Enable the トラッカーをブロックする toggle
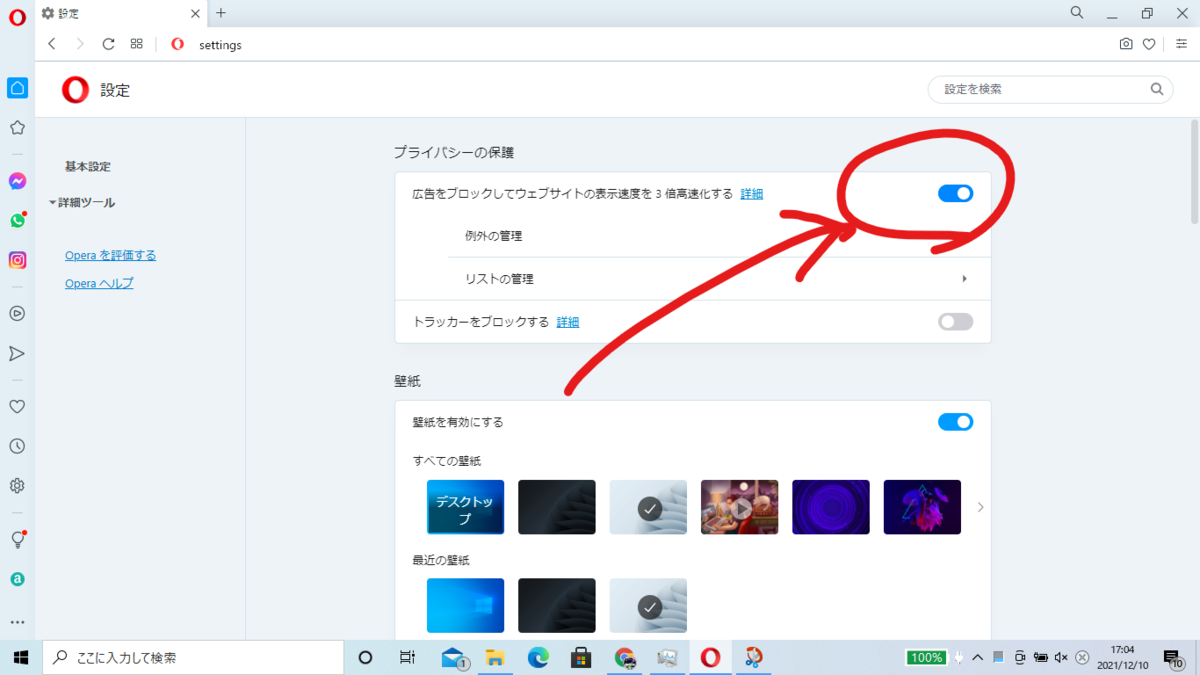 coord(955,321)
